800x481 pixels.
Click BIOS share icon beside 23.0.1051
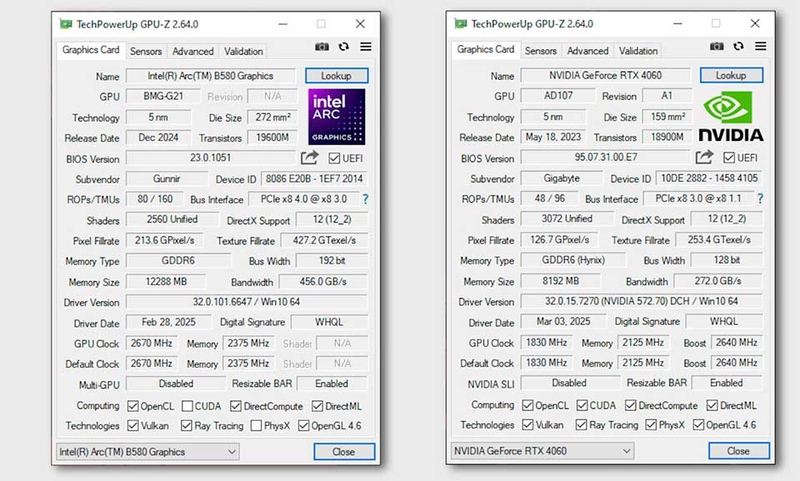tap(309, 158)
